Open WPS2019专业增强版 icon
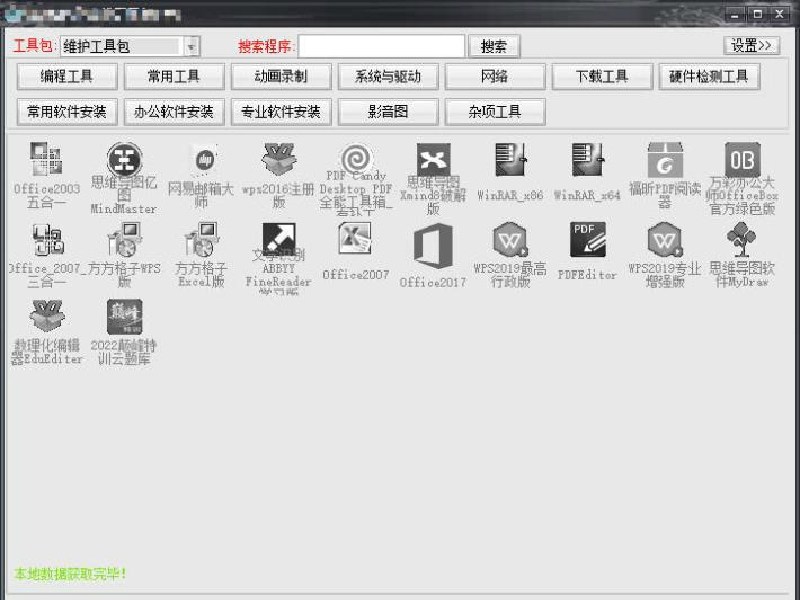Image resolution: width=800 pixels, height=600 pixels. click(x=665, y=239)
